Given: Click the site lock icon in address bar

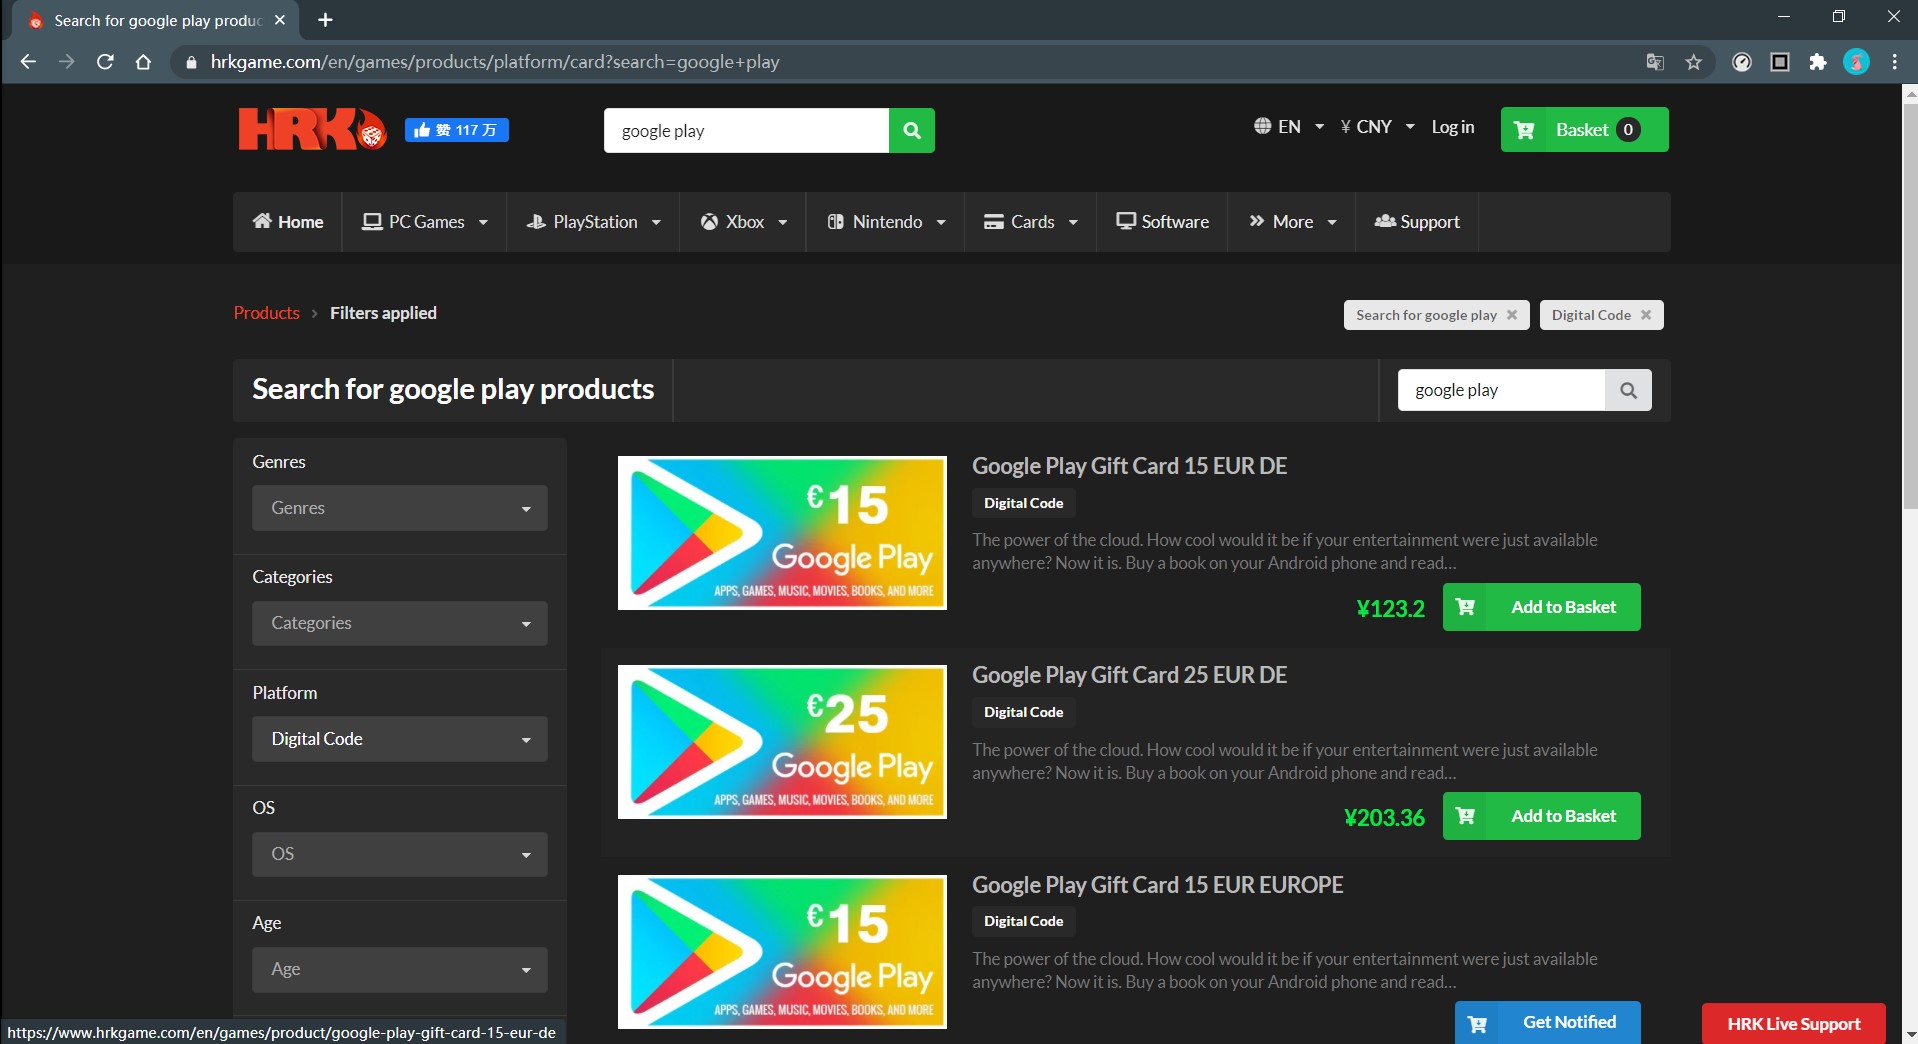Looking at the screenshot, I should point(191,62).
